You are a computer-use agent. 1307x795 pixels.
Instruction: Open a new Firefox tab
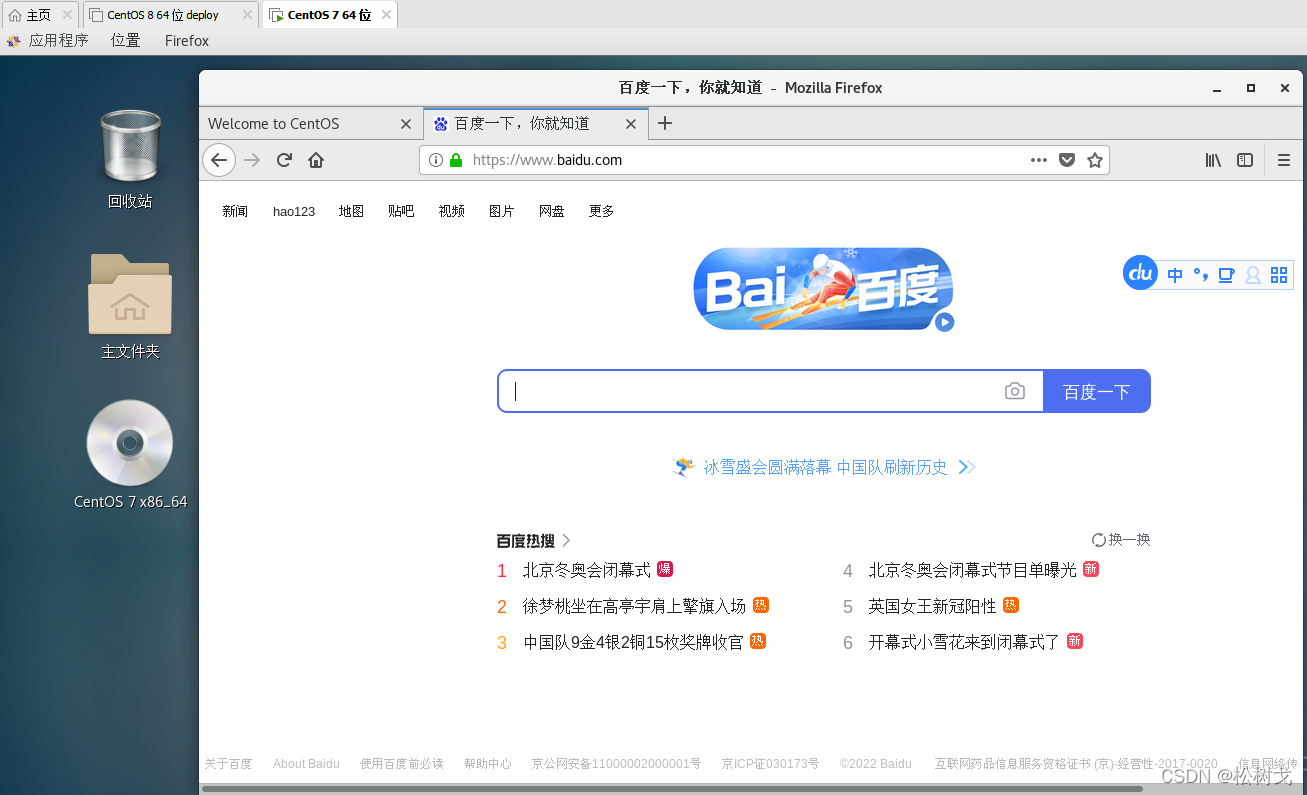pyautogui.click(x=665, y=123)
